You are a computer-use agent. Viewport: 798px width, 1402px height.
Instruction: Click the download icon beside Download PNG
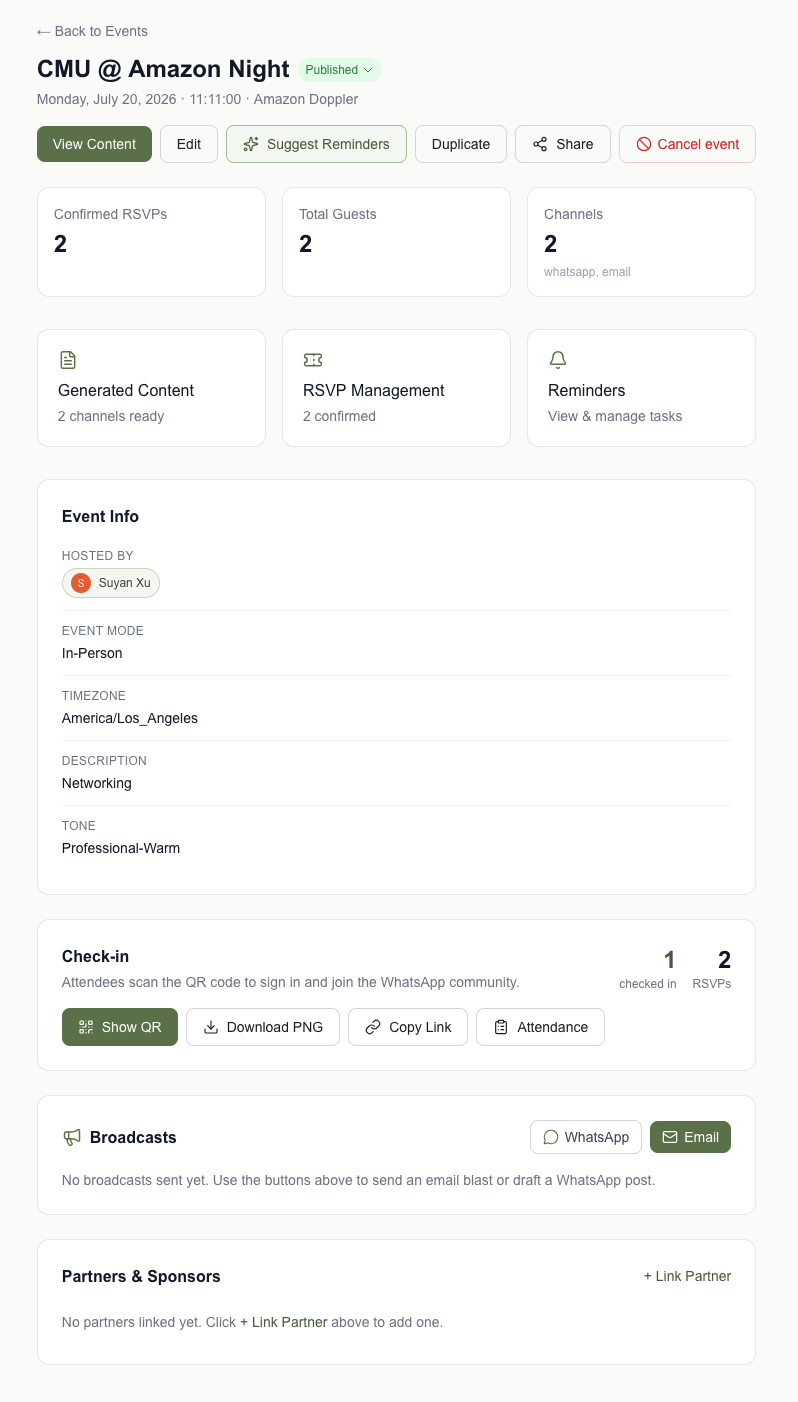pyautogui.click(x=211, y=1027)
